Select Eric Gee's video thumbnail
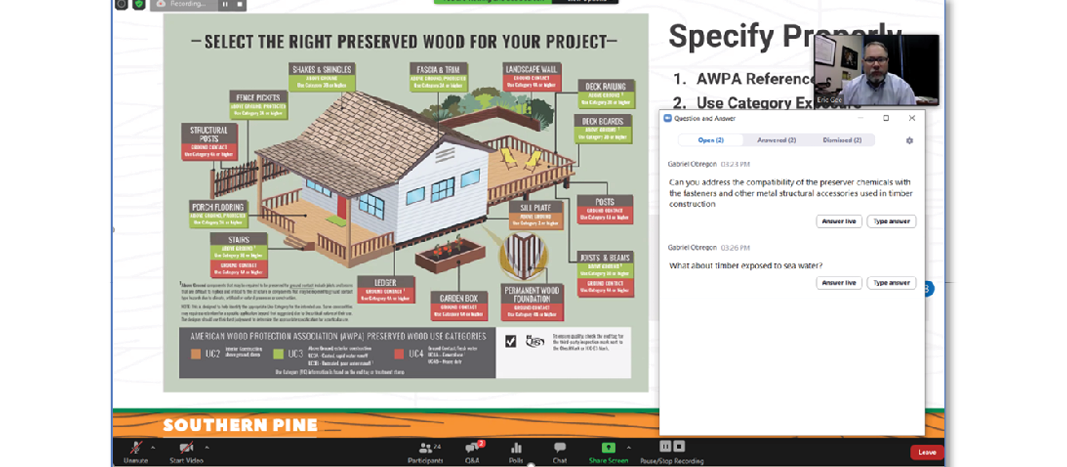Image resolution: width=1067 pixels, height=467 pixels. pyautogui.click(x=876, y=70)
